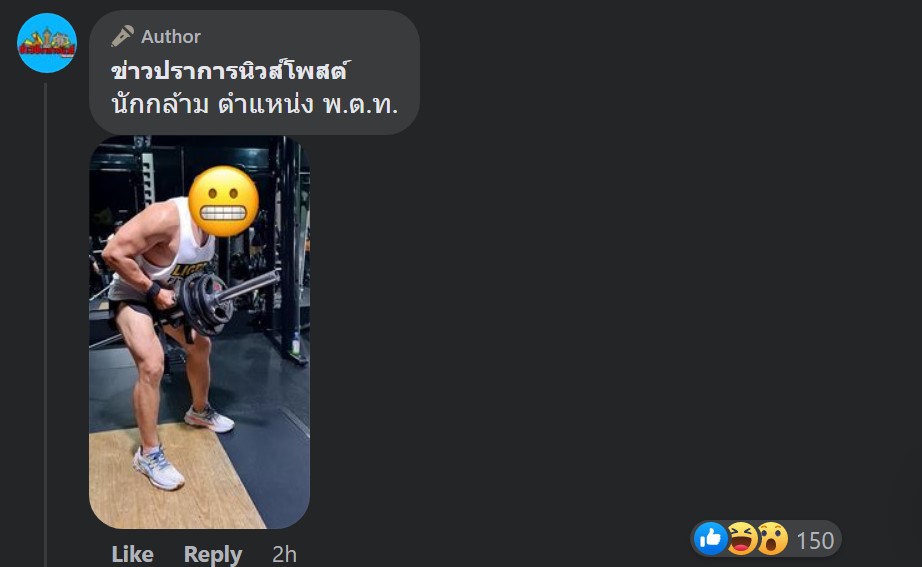This screenshot has height=567, width=922.
Task: Open the 2h timestamp link
Action: tap(284, 554)
